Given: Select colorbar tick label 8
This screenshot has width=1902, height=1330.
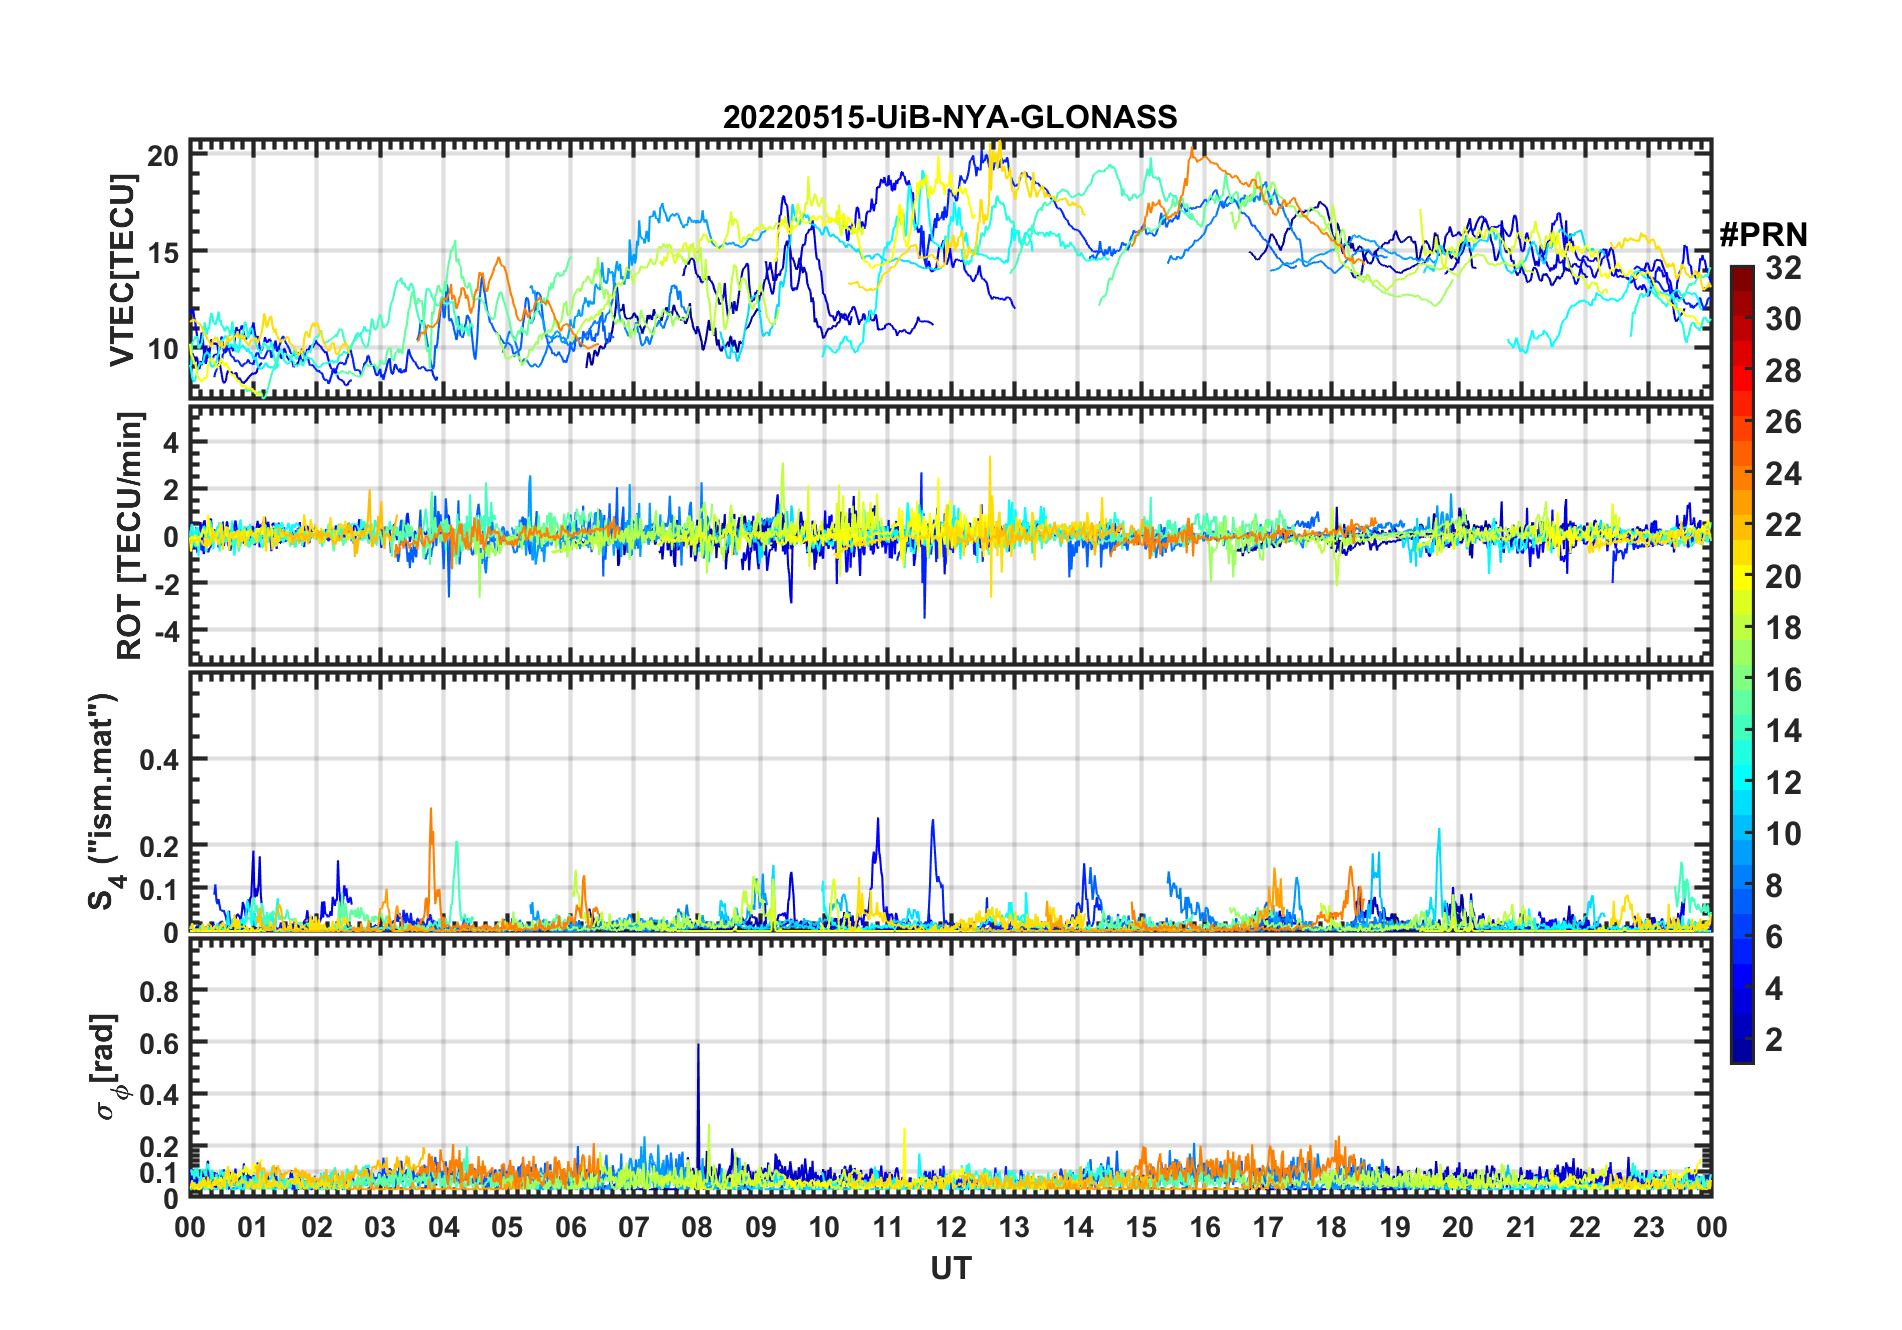Looking at the screenshot, I should click(x=1774, y=886).
